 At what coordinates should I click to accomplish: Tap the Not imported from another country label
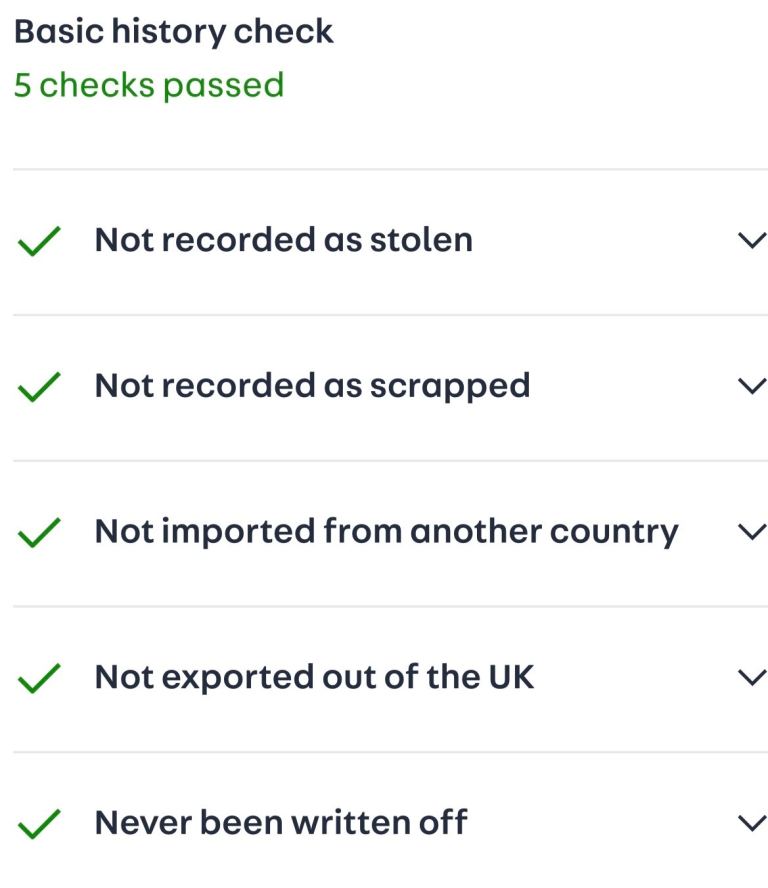(386, 531)
